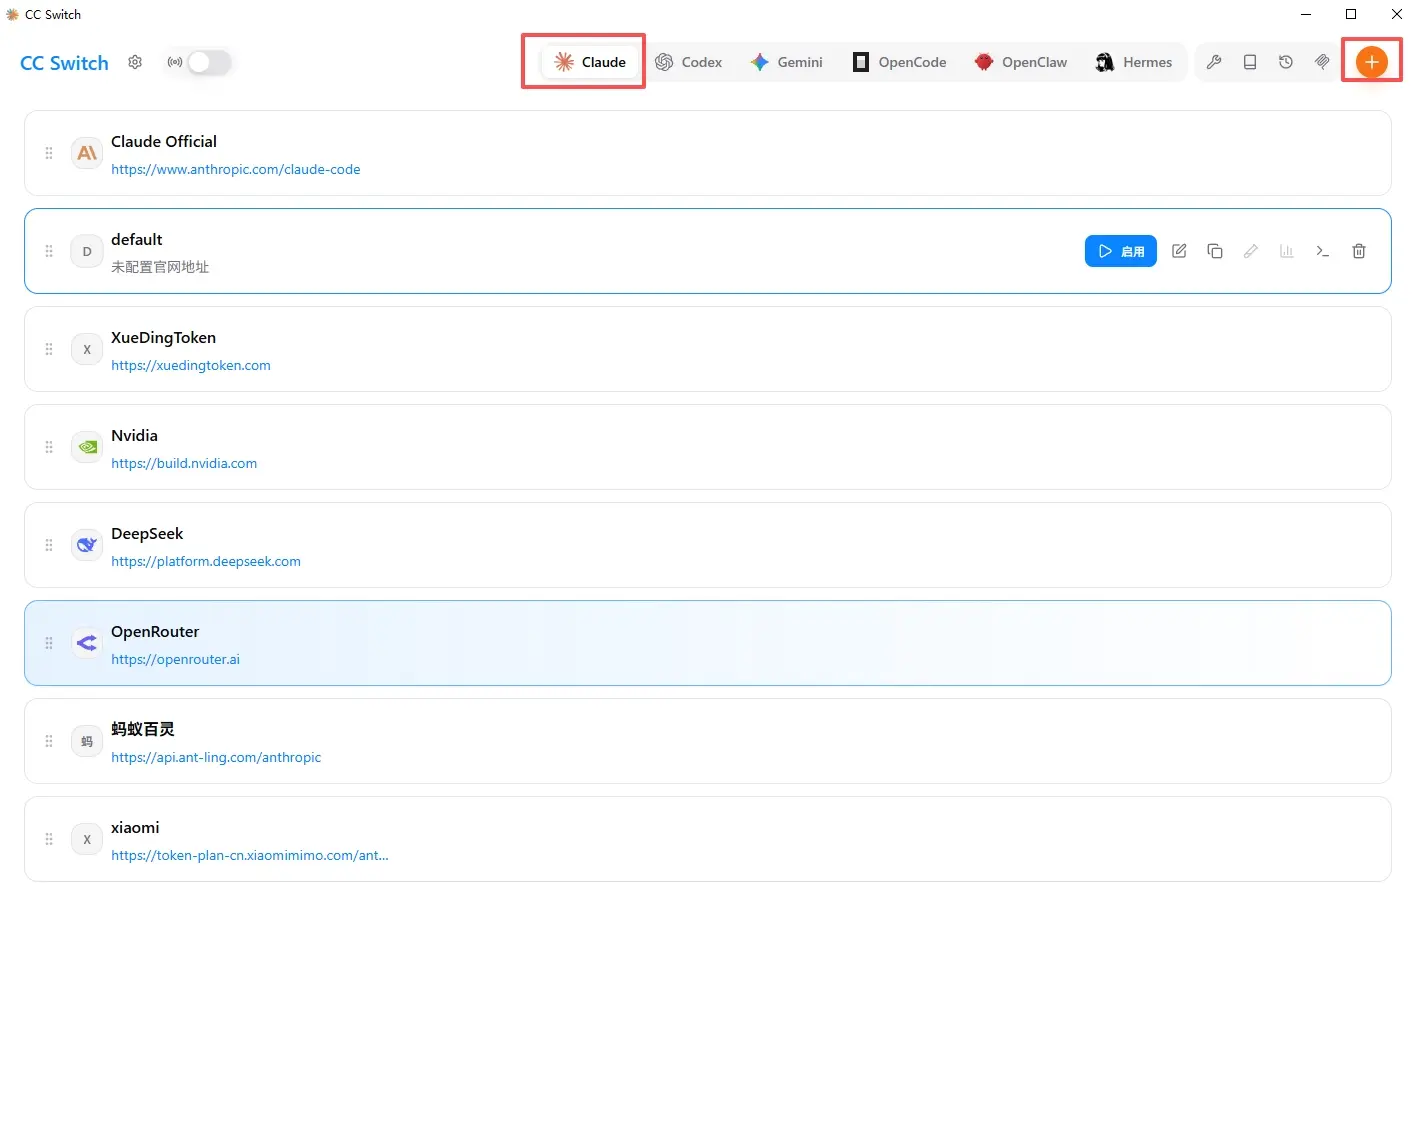The height and width of the screenshot is (1144, 1414).
Task: Click the faded test-tube icon on the default row
Action: pyautogui.click(x=1251, y=251)
